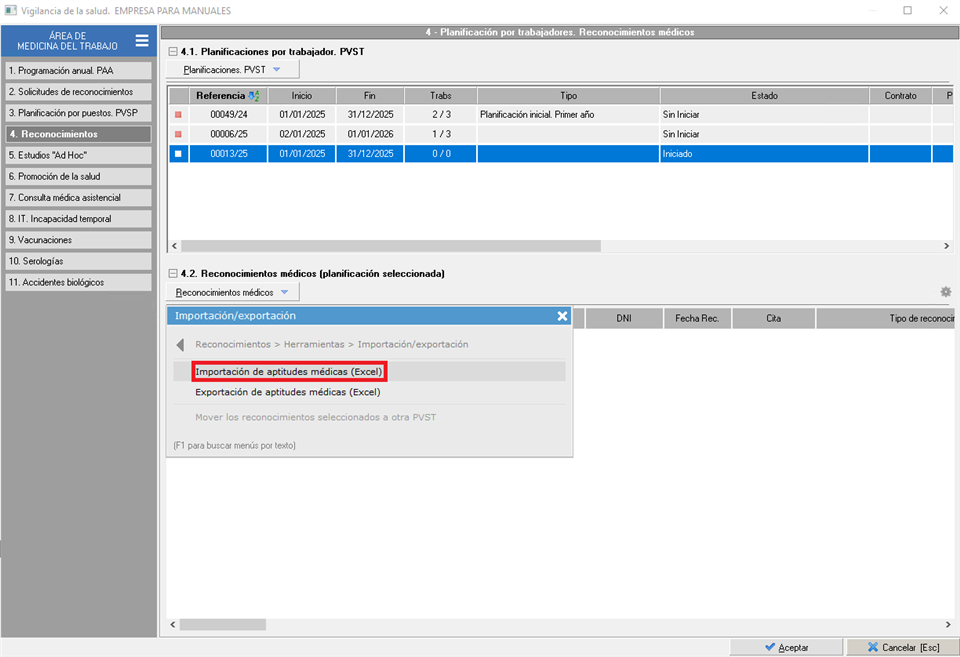This screenshot has width=960, height=657.
Task: Click the Fin column header
Action: pos(370,96)
